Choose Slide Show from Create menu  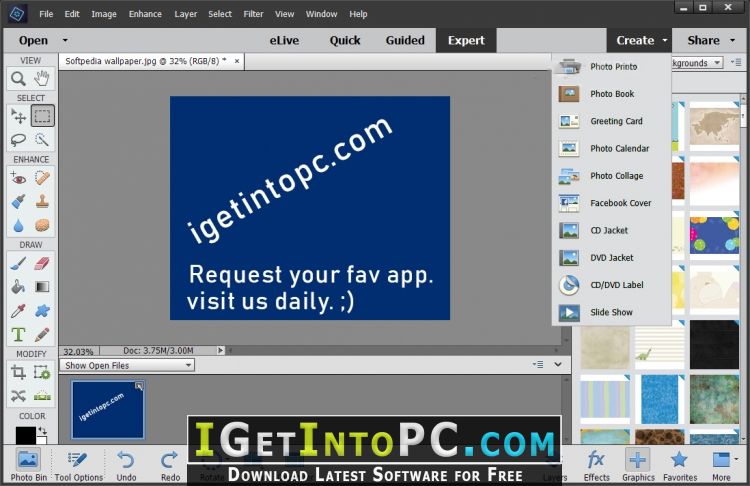coord(611,312)
